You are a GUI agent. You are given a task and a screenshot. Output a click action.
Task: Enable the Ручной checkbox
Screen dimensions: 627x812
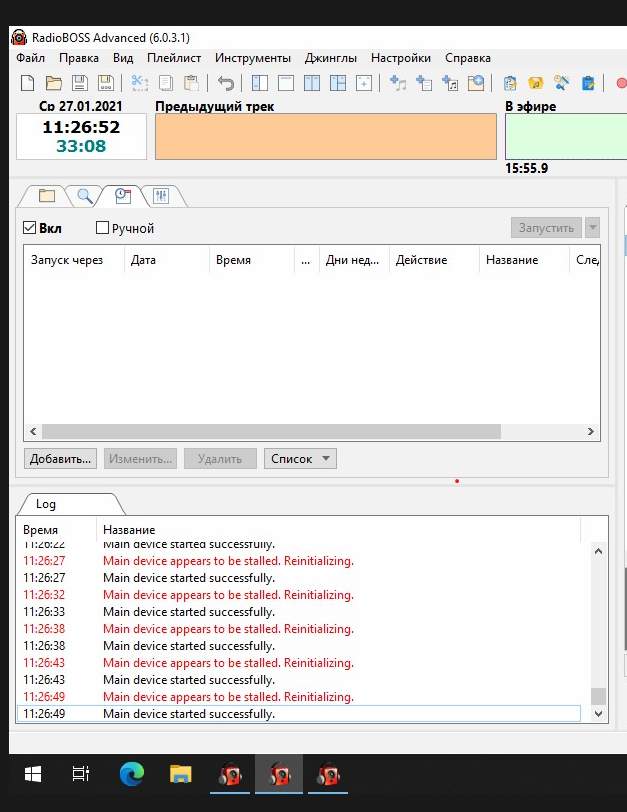(x=102, y=228)
